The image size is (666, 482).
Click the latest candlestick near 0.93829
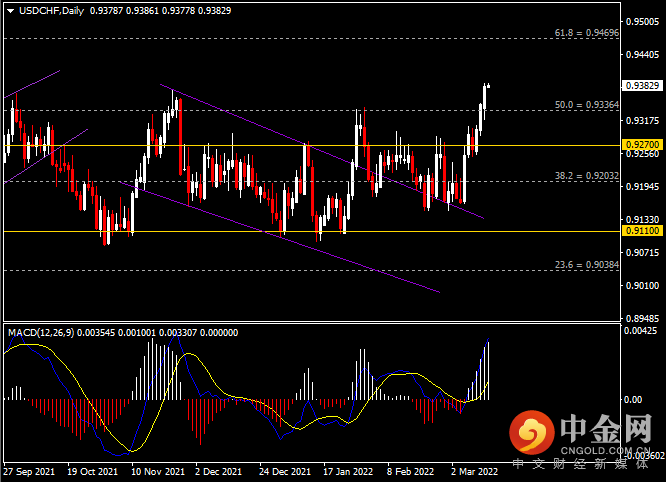(x=488, y=86)
